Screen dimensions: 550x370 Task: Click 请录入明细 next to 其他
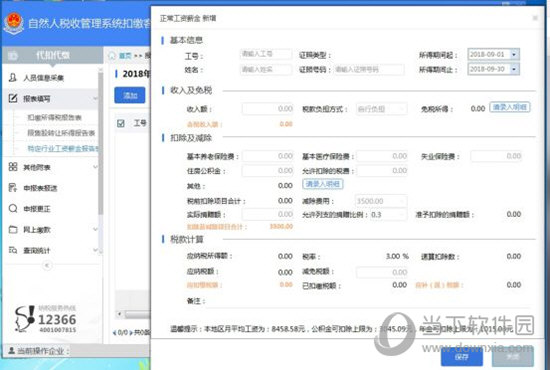(323, 184)
